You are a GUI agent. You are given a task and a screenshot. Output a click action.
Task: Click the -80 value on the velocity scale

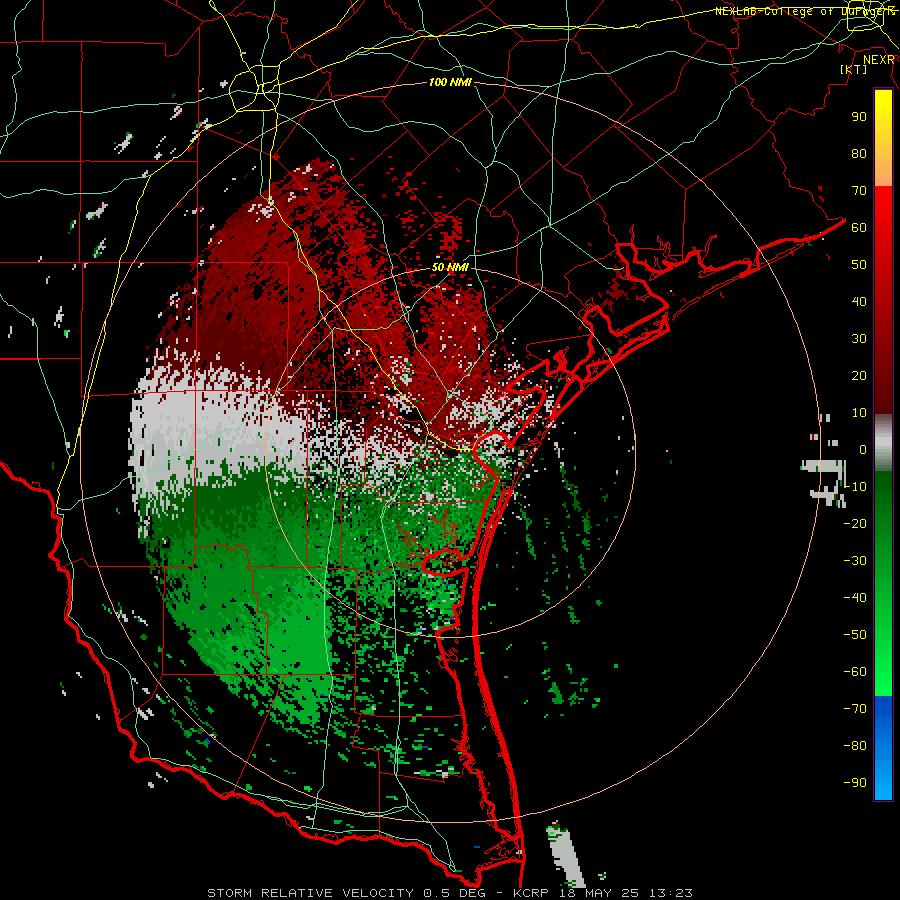tap(855, 746)
